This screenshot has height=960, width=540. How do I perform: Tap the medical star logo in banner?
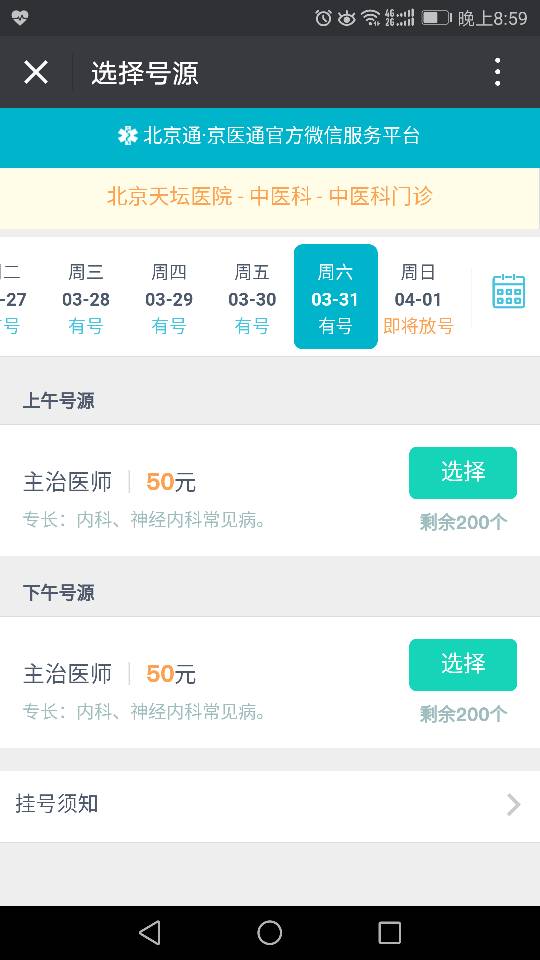(x=127, y=136)
